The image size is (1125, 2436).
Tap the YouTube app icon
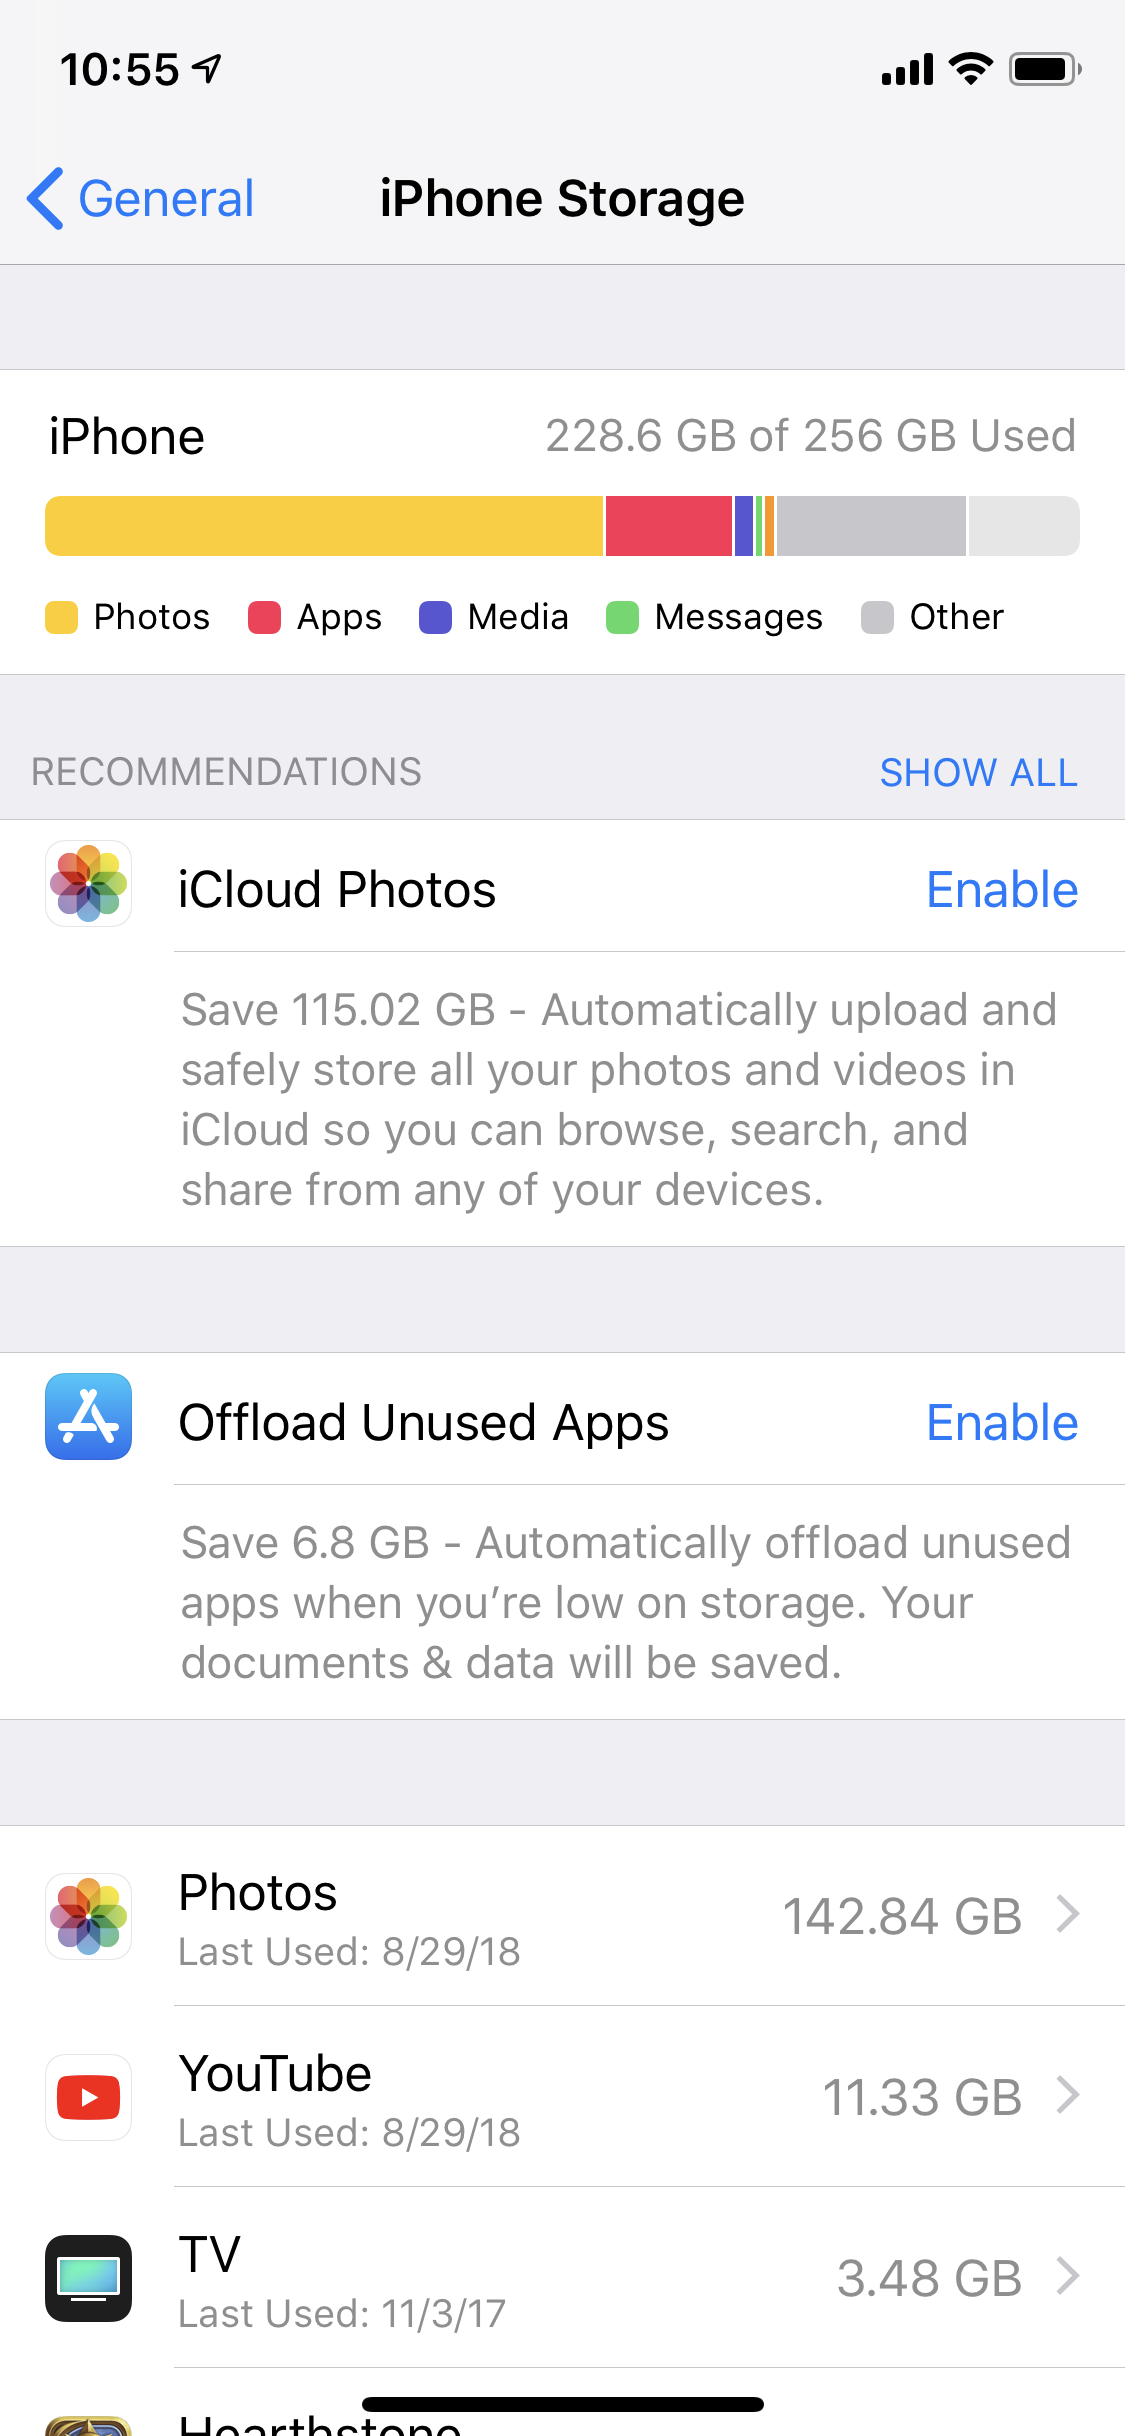[x=88, y=2097]
